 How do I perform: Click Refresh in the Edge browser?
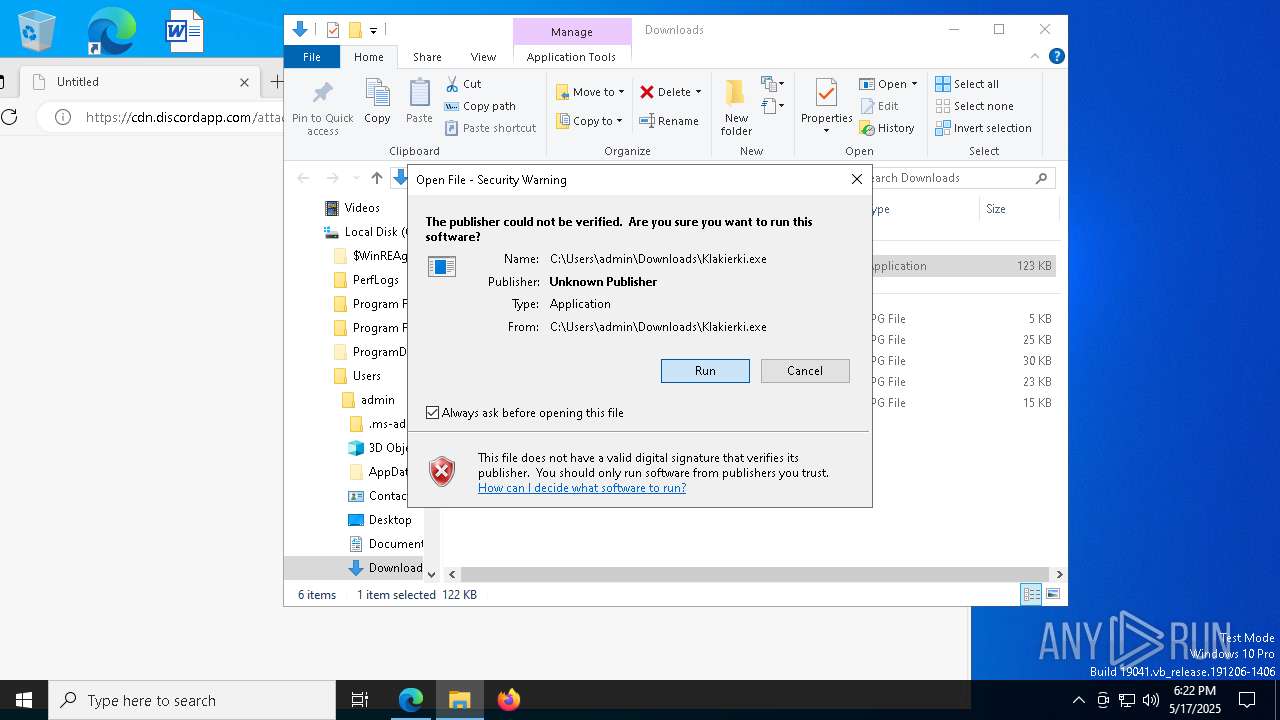[10, 117]
